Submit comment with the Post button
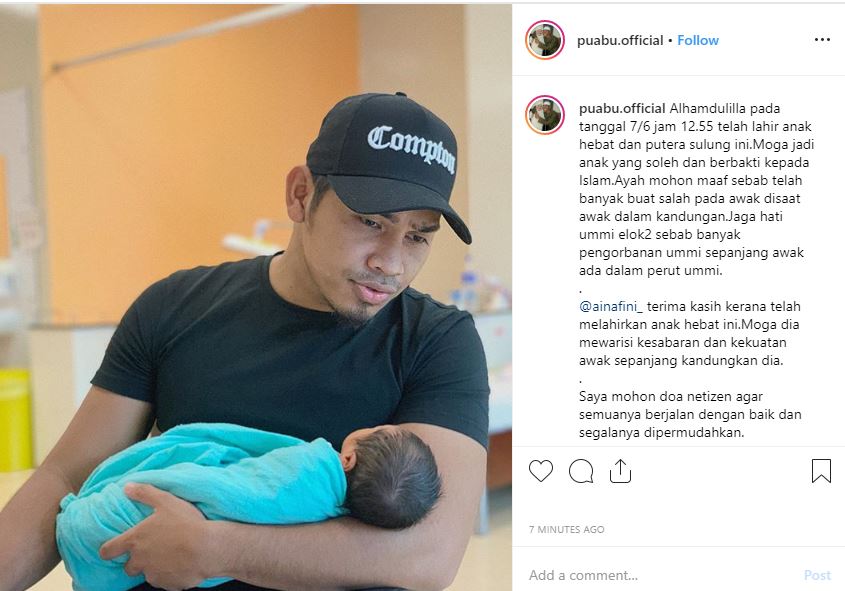The width and height of the screenshot is (845, 591). [817, 575]
